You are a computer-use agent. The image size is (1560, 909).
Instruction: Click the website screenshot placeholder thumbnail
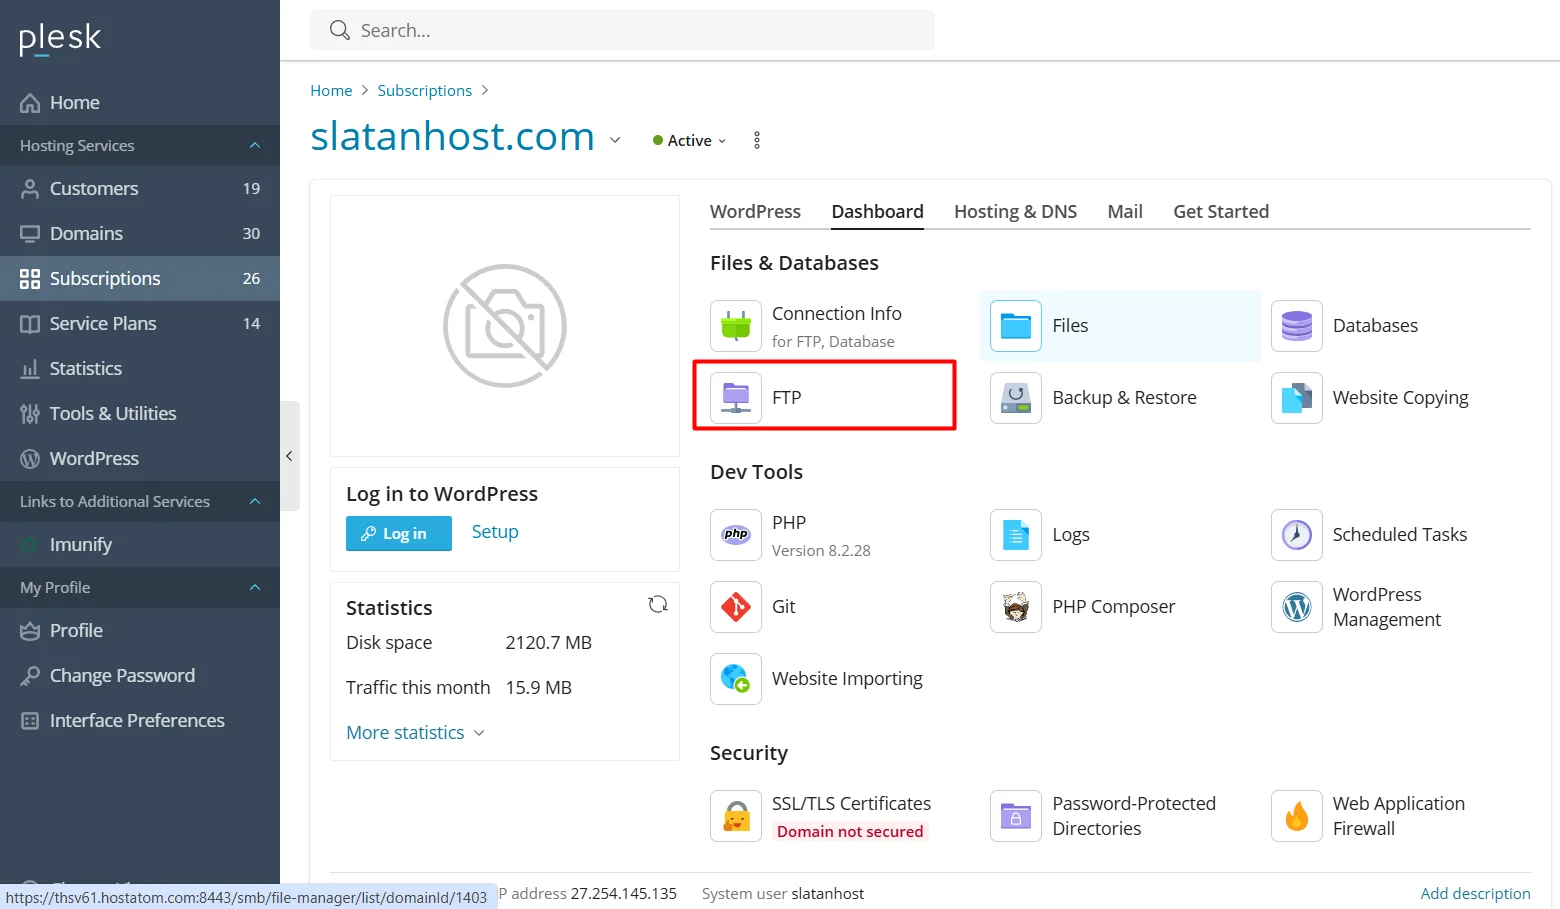point(505,326)
